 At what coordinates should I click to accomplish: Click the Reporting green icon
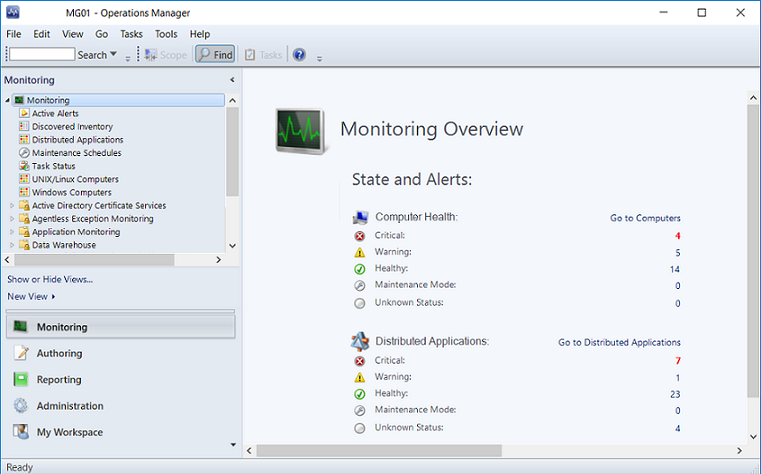(x=20, y=379)
